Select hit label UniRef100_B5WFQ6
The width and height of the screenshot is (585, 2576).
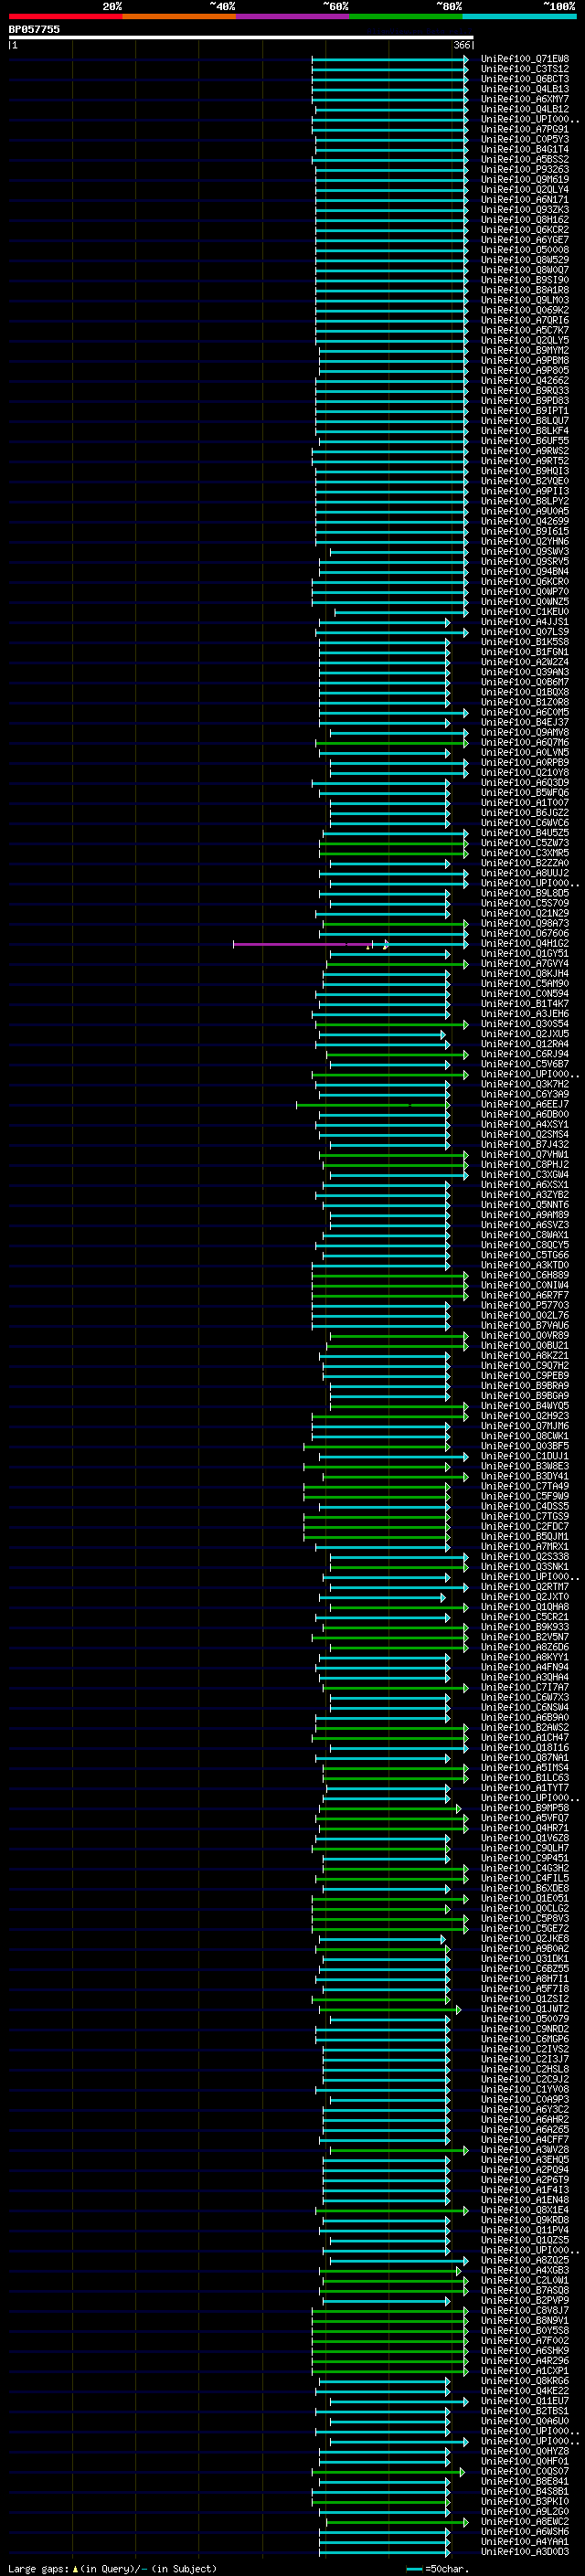point(525,793)
